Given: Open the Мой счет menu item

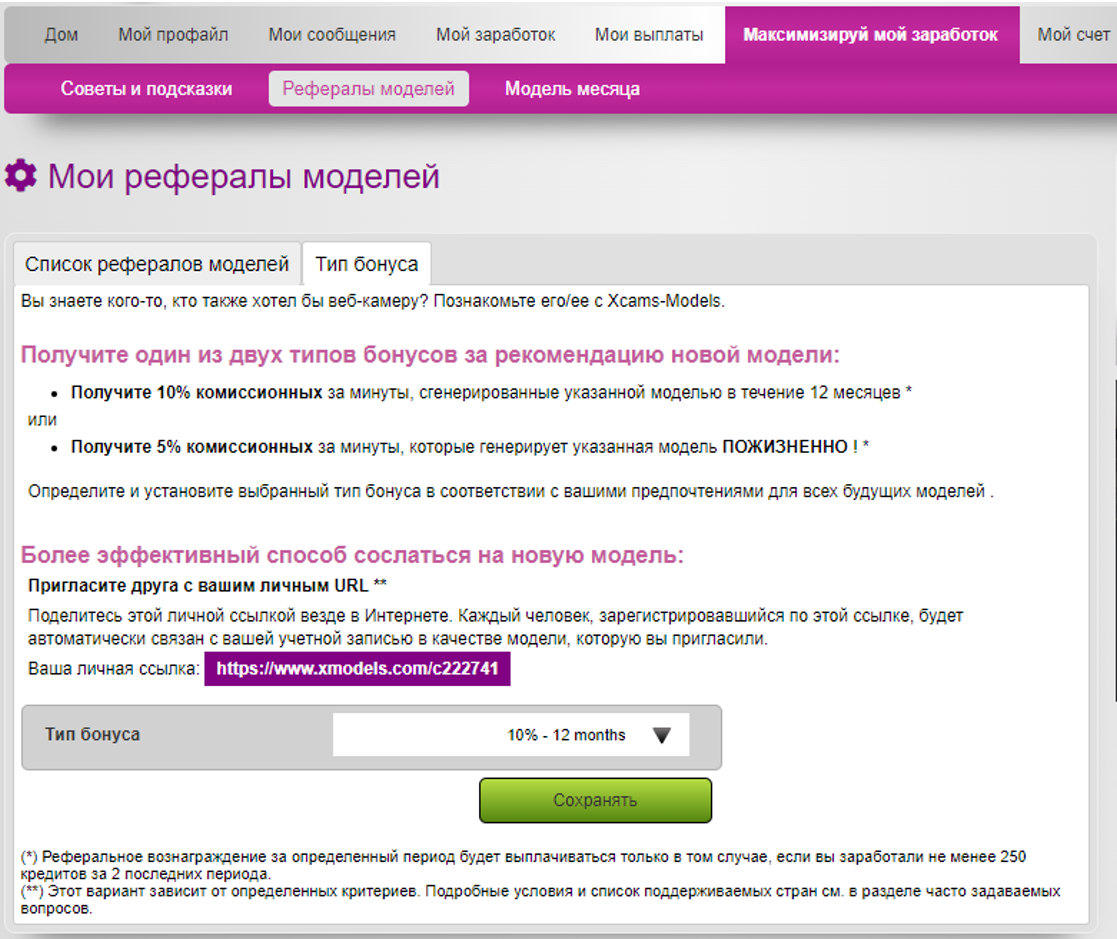Looking at the screenshot, I should coord(1074,34).
